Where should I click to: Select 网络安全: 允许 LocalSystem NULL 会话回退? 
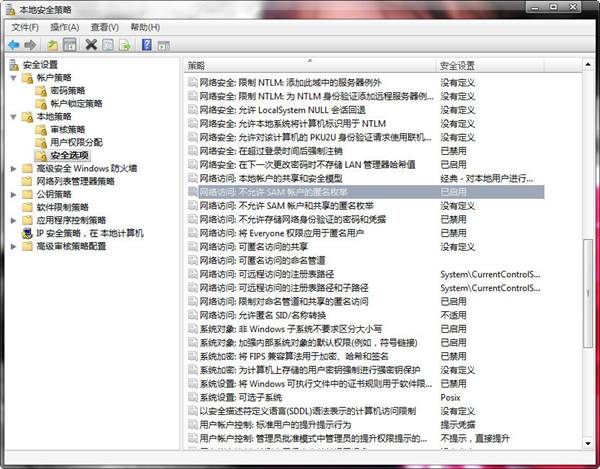tap(282, 110)
